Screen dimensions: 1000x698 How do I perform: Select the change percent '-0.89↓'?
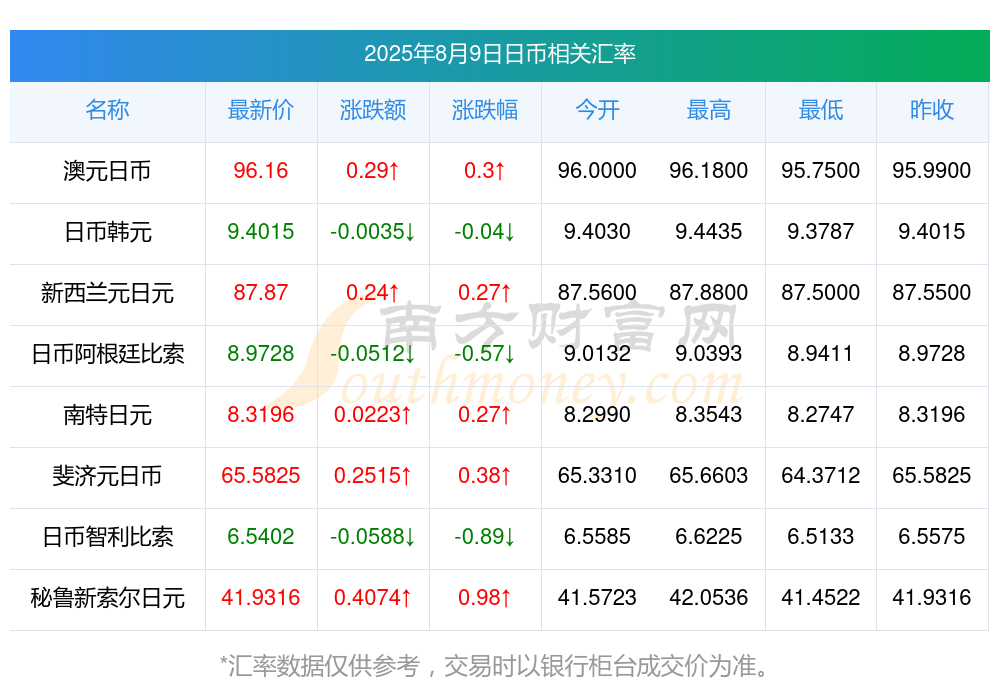point(485,536)
